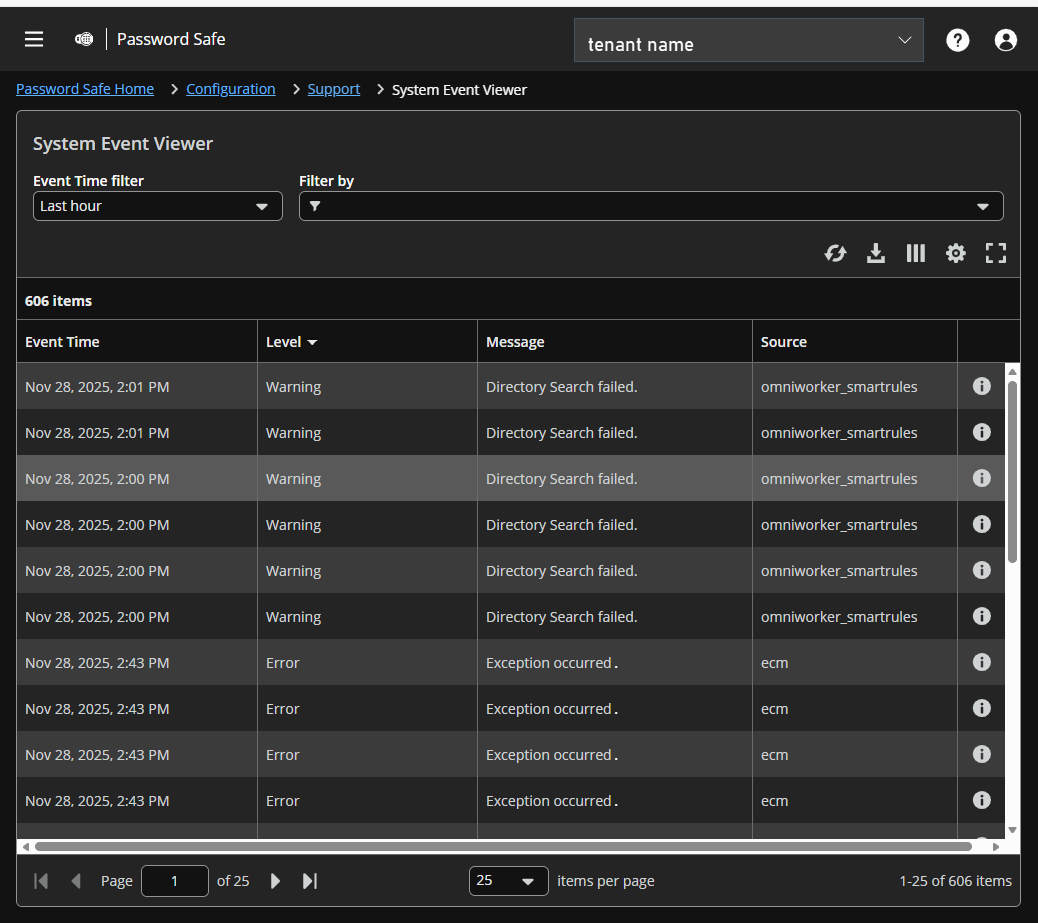View details for the first Directory Search warning
Screen dimensions: 1038x923
[981, 386]
